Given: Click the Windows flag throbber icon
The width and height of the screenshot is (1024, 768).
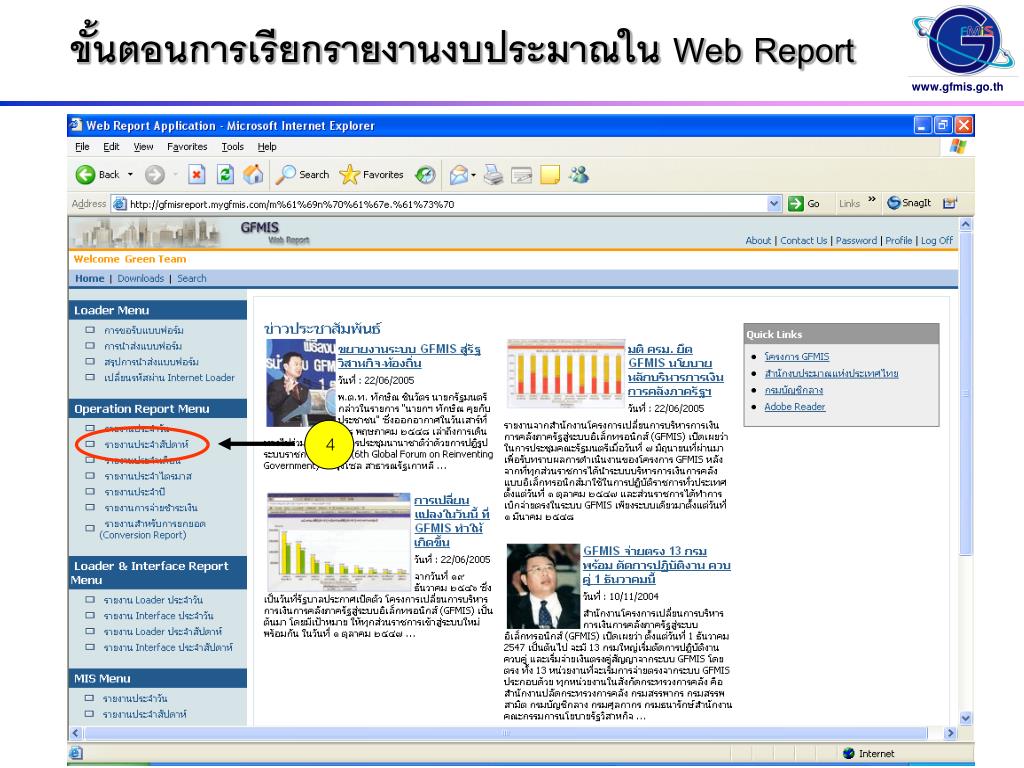Looking at the screenshot, I should pos(957,146).
